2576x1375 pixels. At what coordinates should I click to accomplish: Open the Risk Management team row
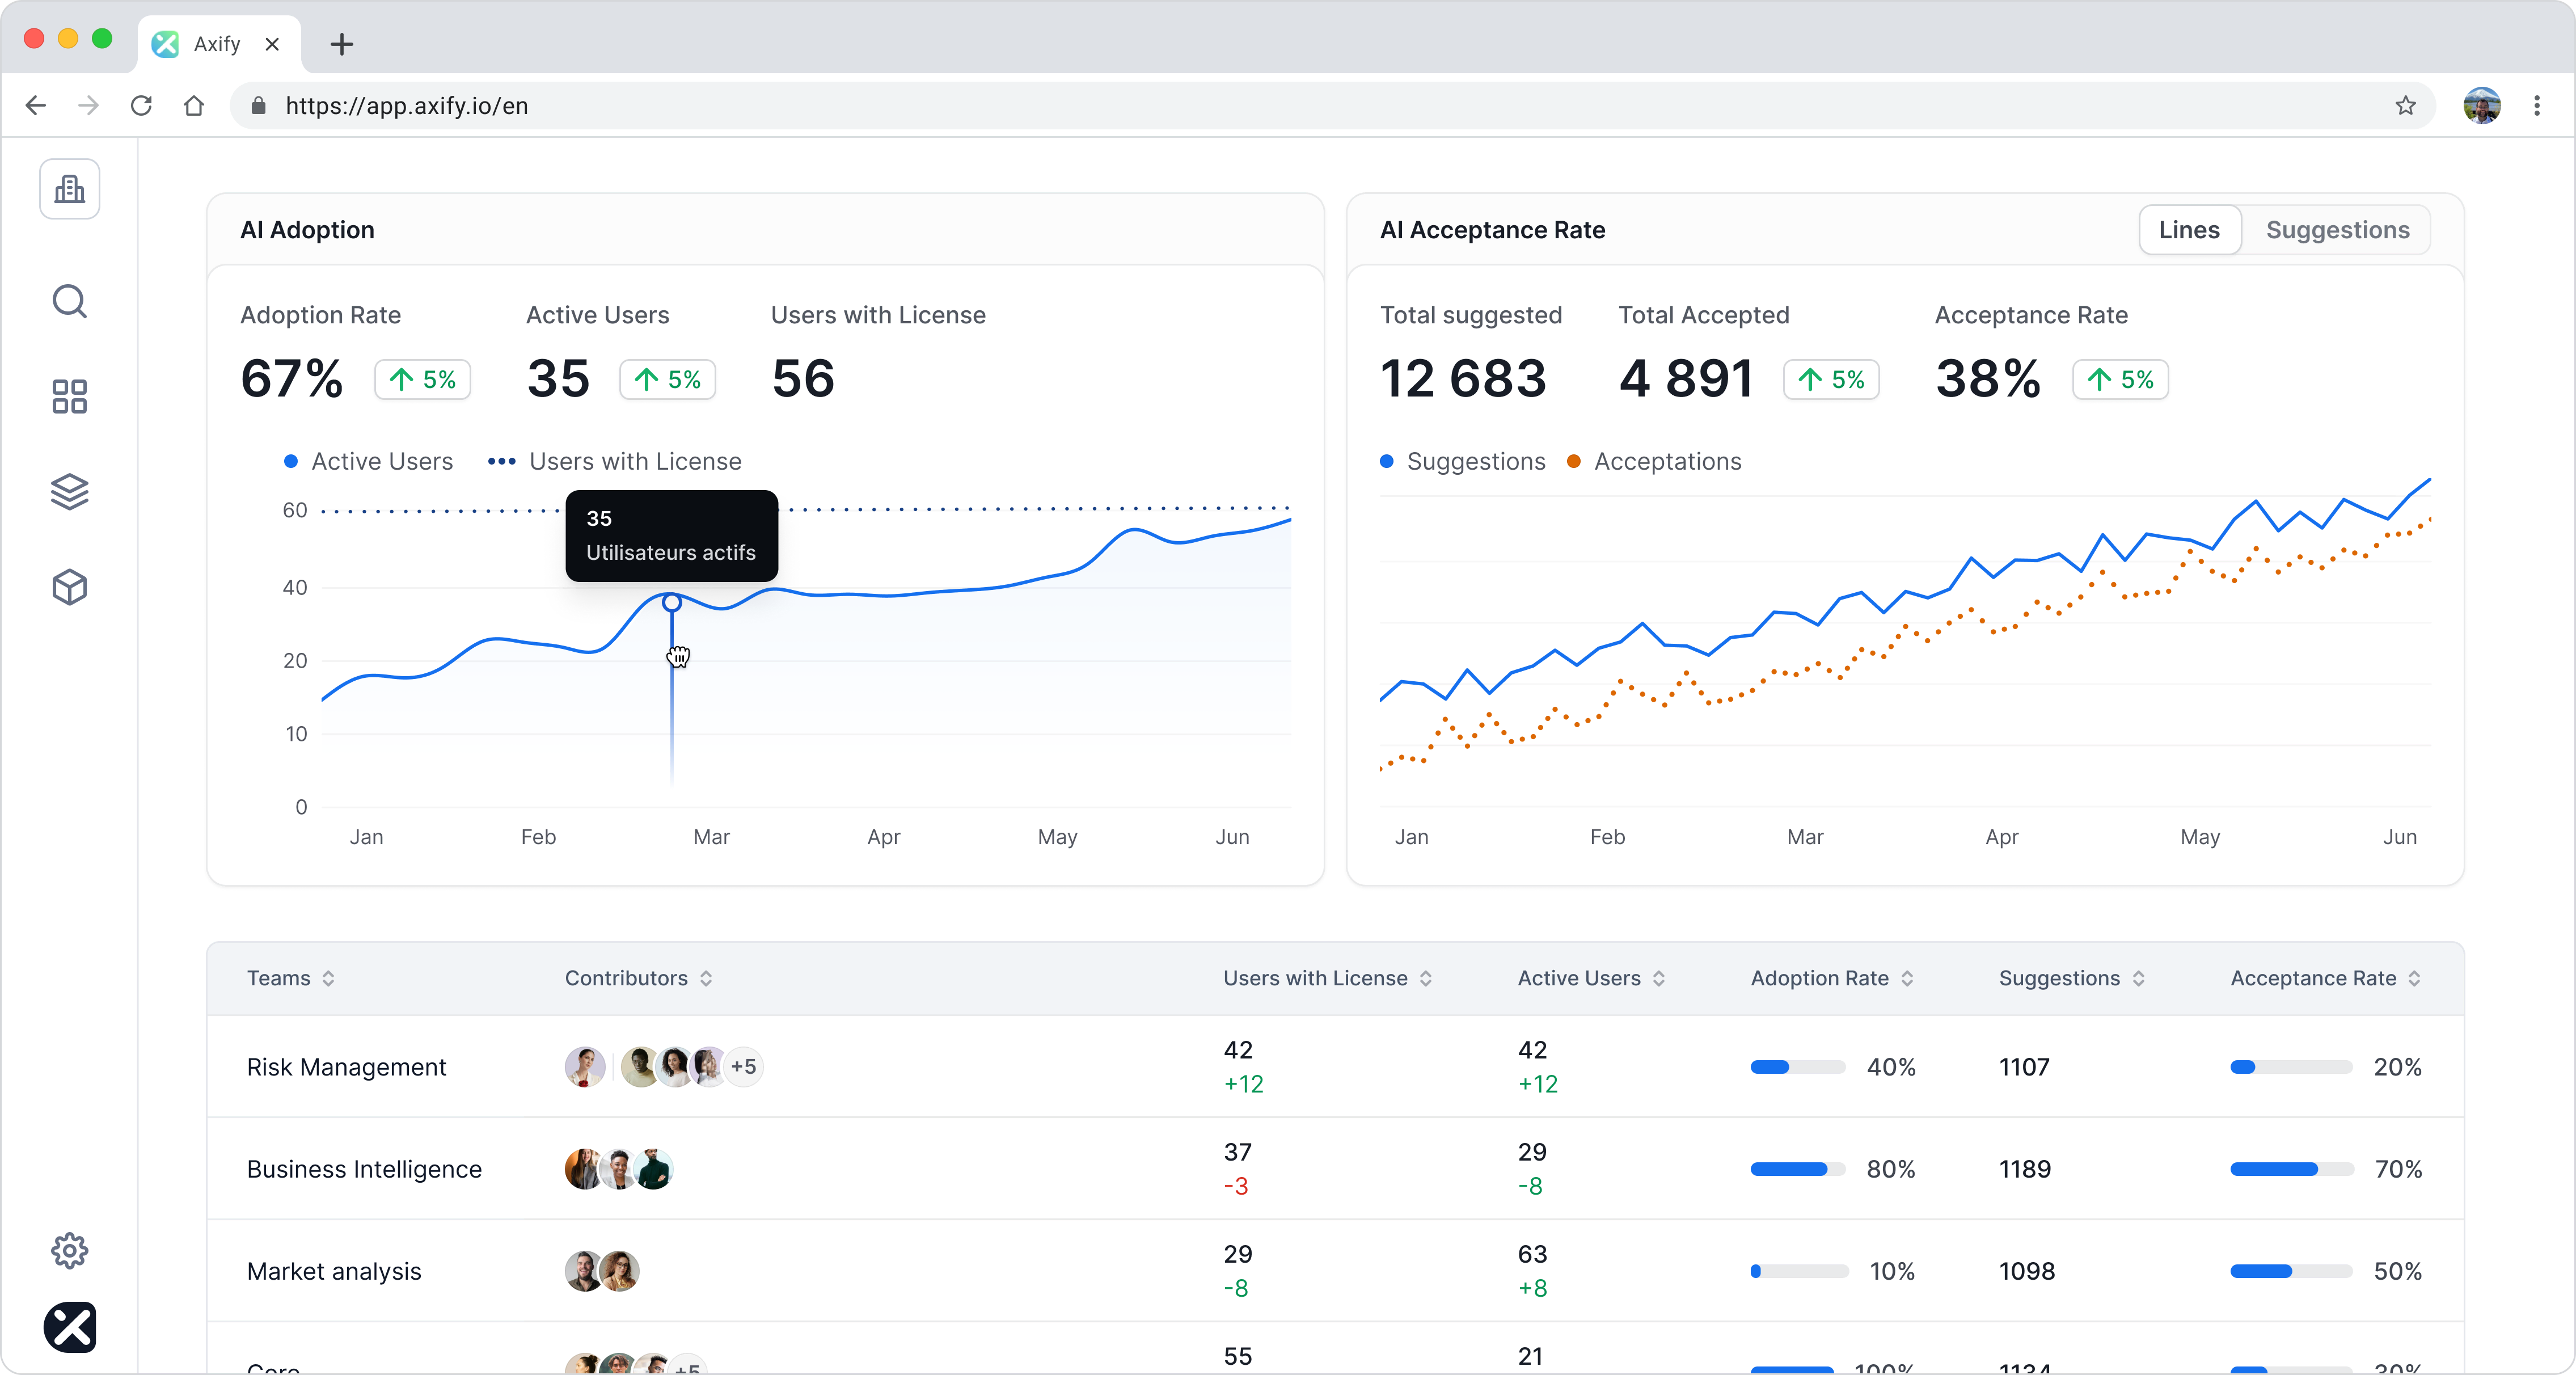tap(346, 1067)
